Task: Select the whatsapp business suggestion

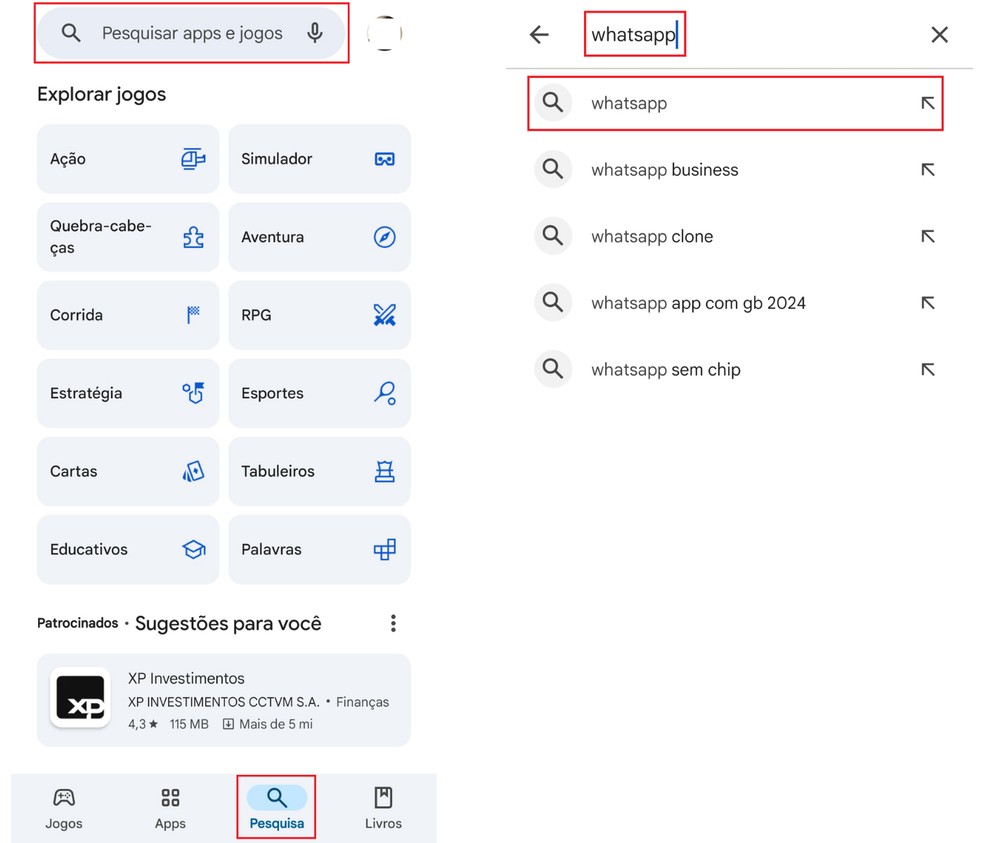Action: (x=735, y=169)
